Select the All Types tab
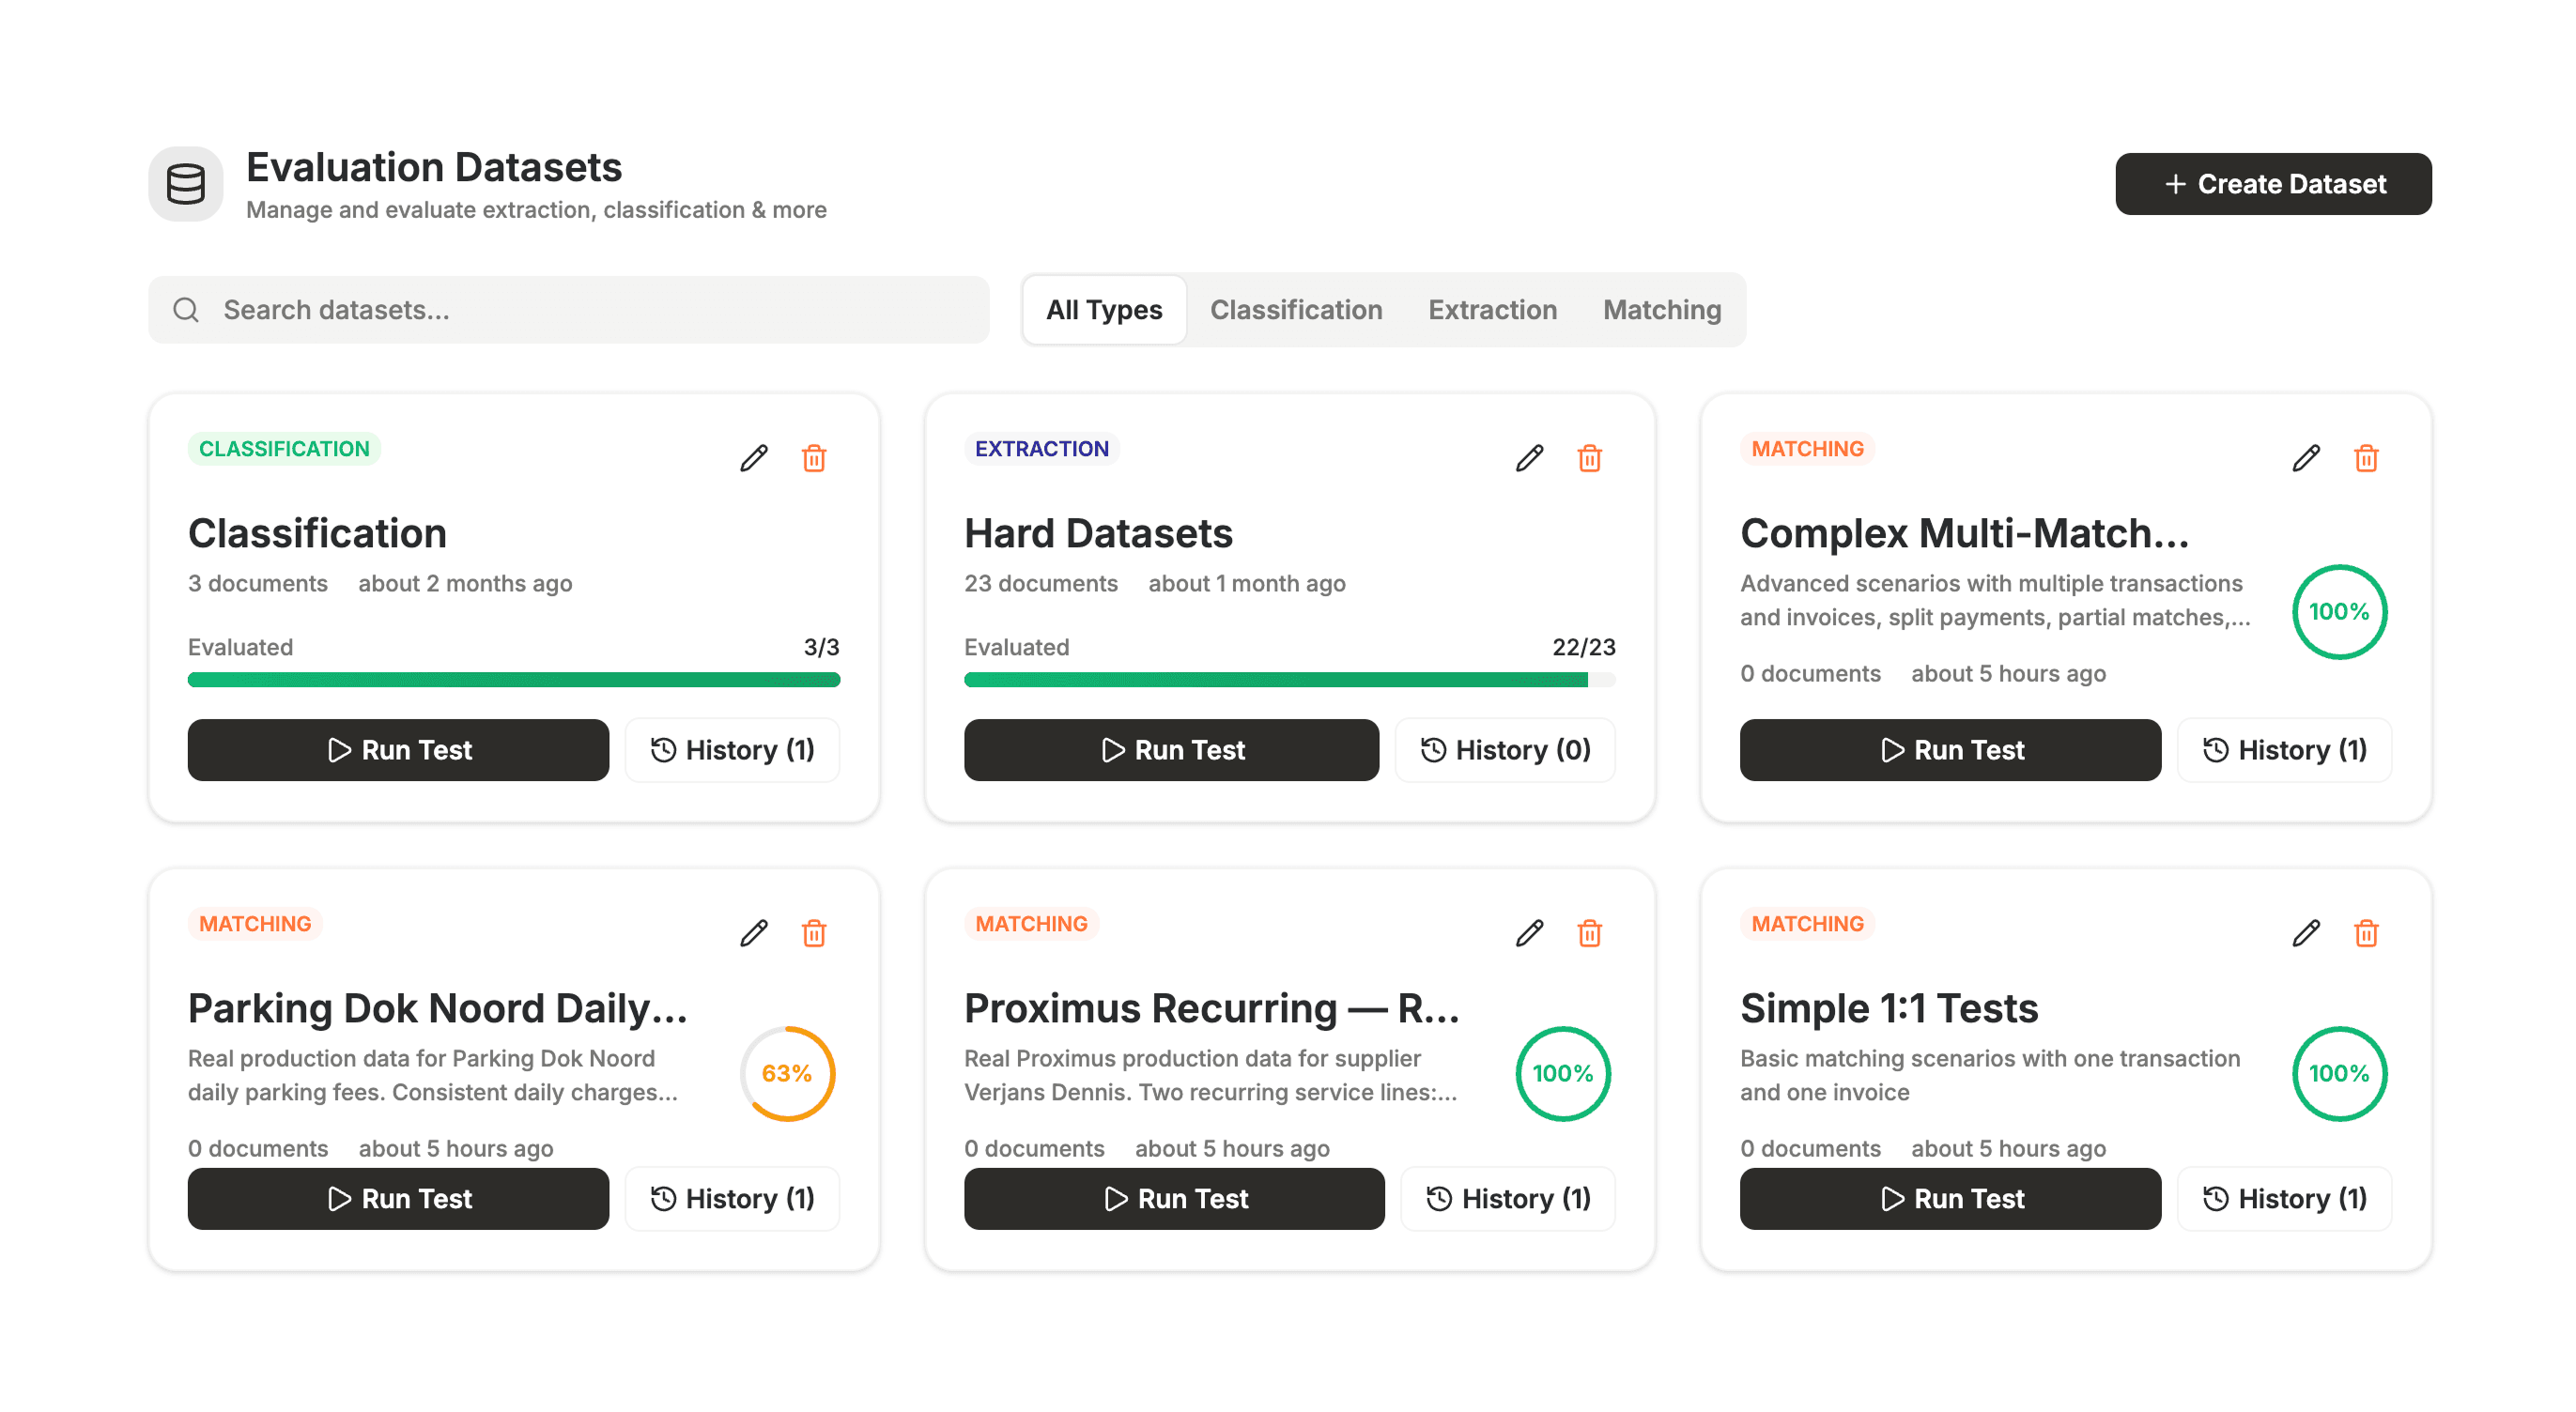2576x1412 pixels. click(1103, 310)
